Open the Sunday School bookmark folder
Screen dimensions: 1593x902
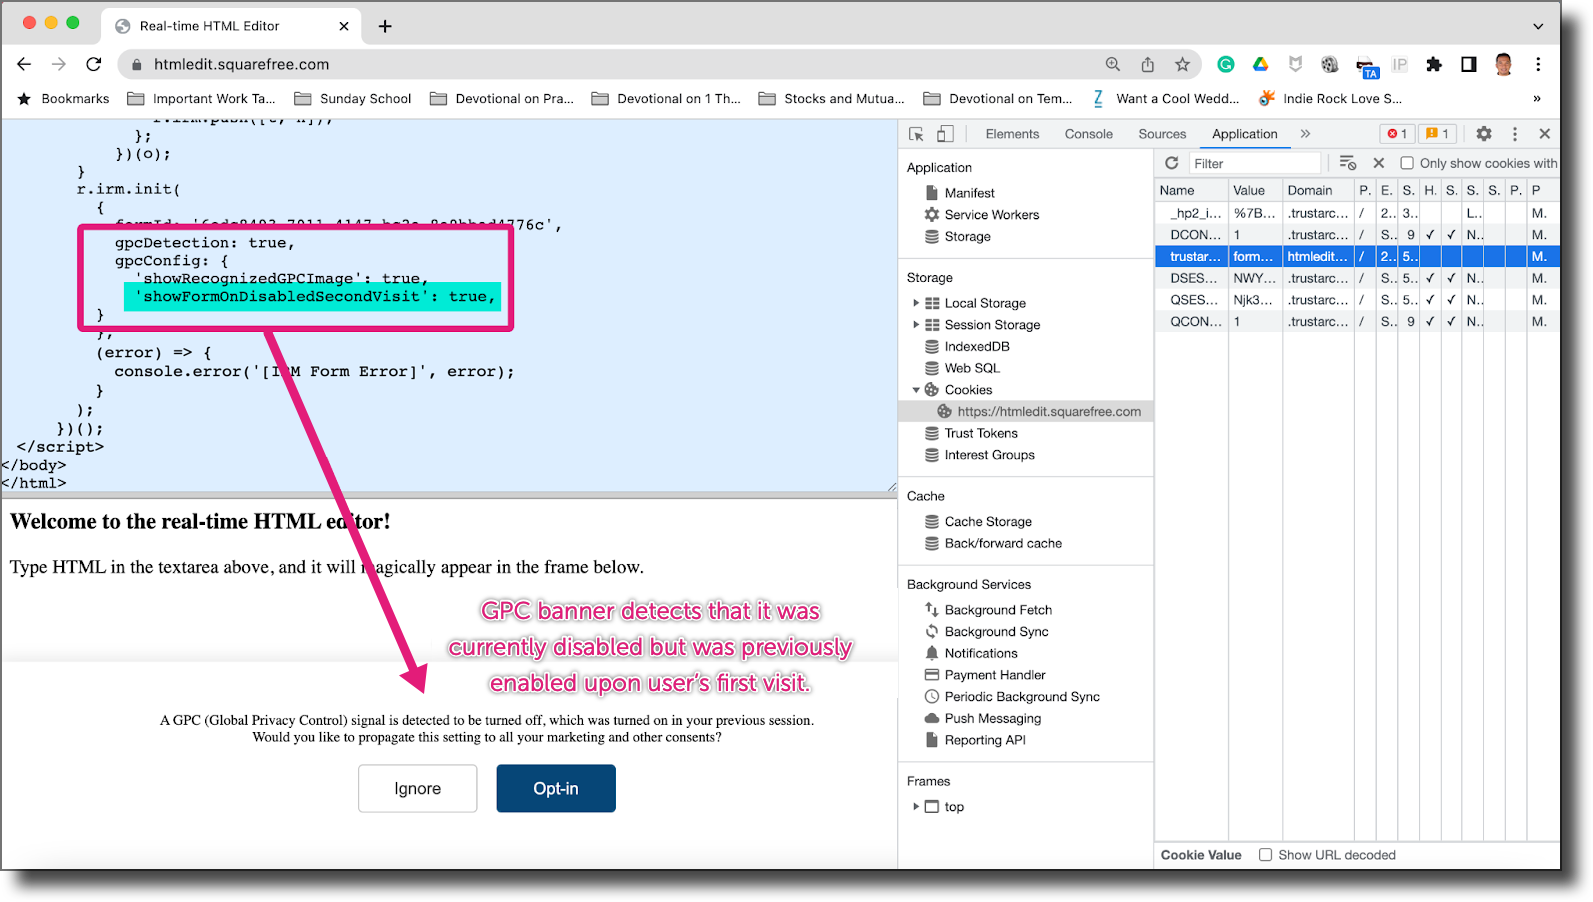pos(353,99)
